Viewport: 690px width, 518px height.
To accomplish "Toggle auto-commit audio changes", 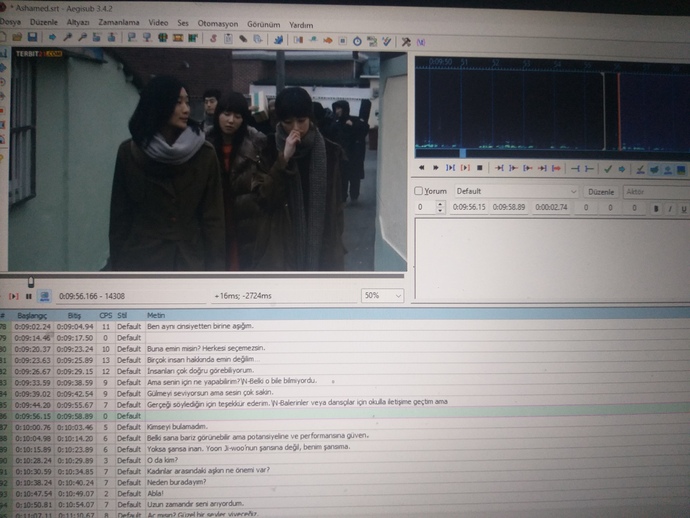I will tap(640, 169).
